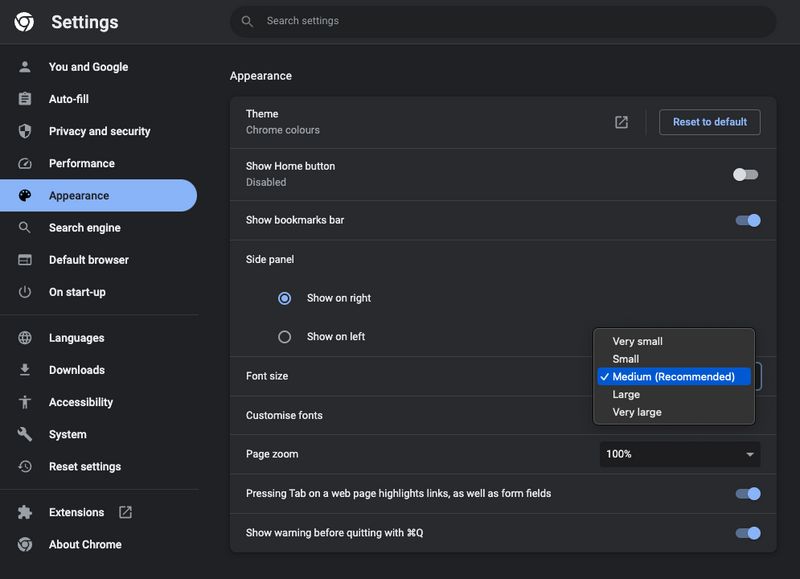Choose Small font size option
This screenshot has width=800, height=579.
(x=673, y=359)
